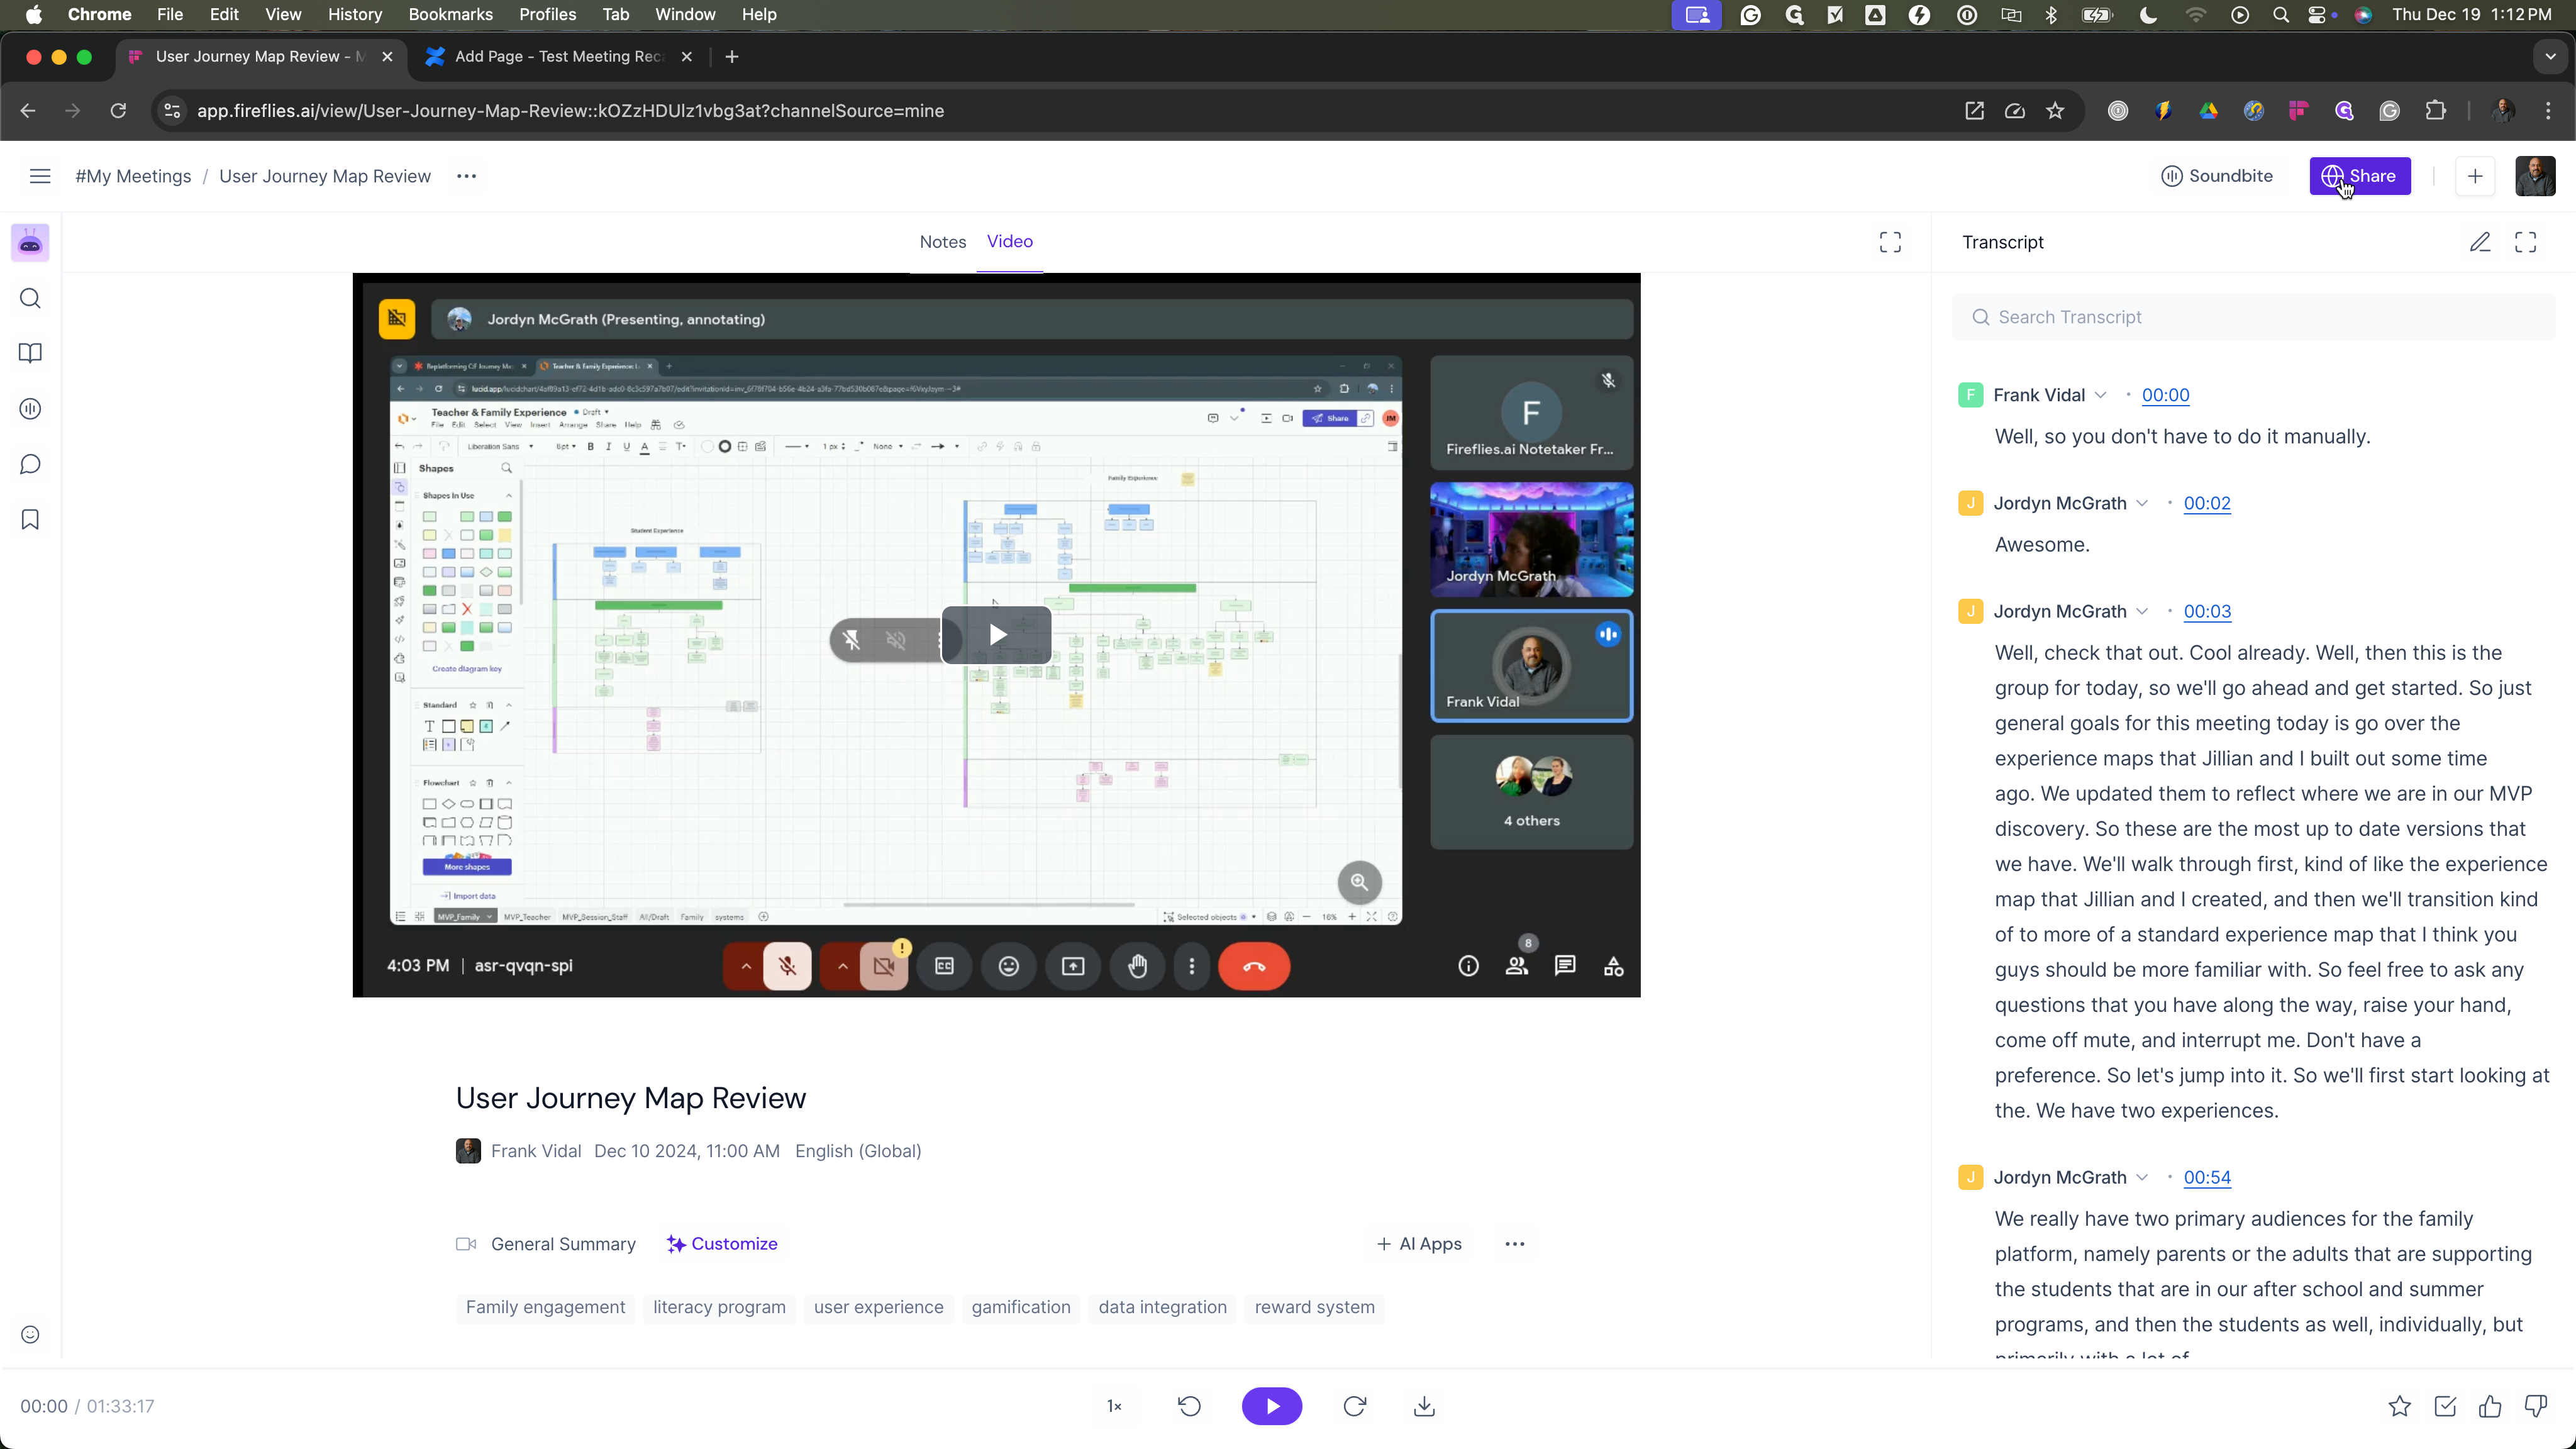Give thumbs up feedback
The width and height of the screenshot is (2576, 1449).
[2490, 1406]
